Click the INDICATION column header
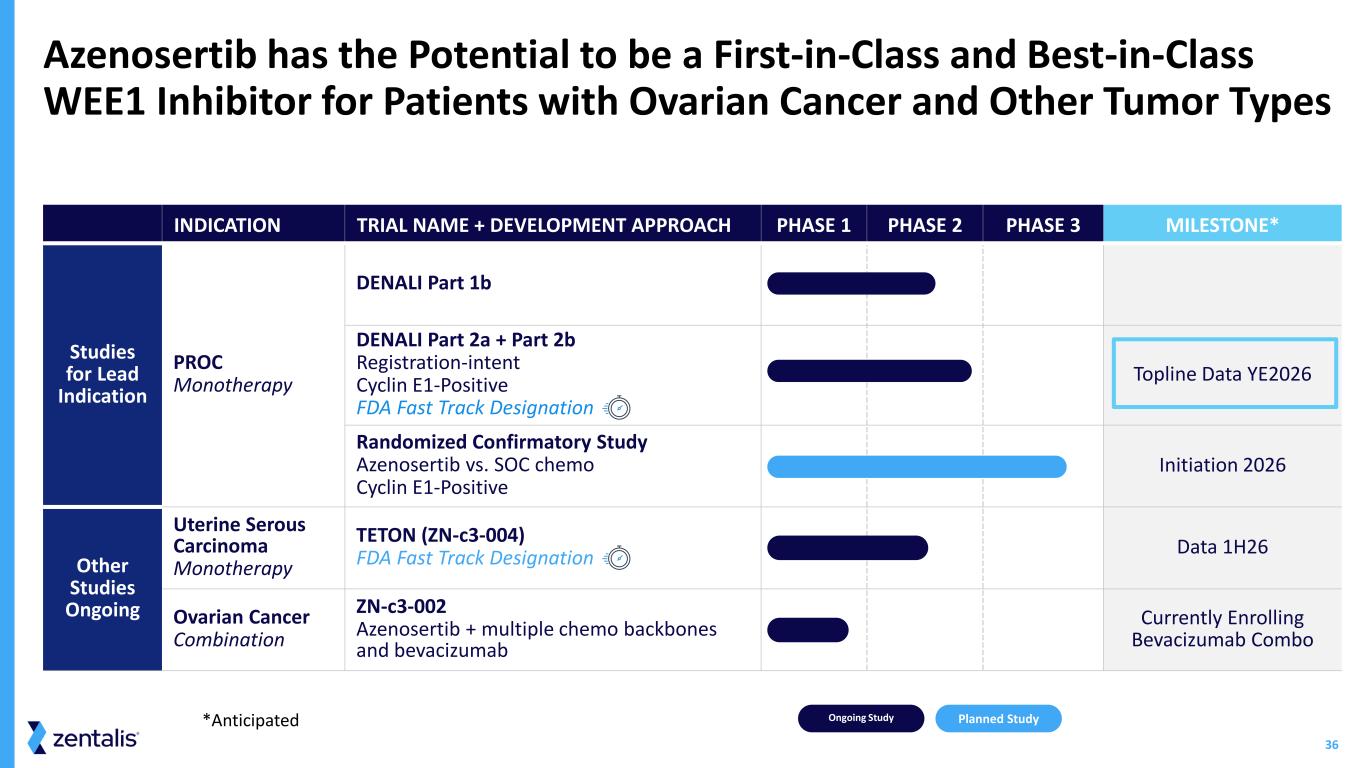This screenshot has width=1365, height=768. pyautogui.click(x=227, y=224)
